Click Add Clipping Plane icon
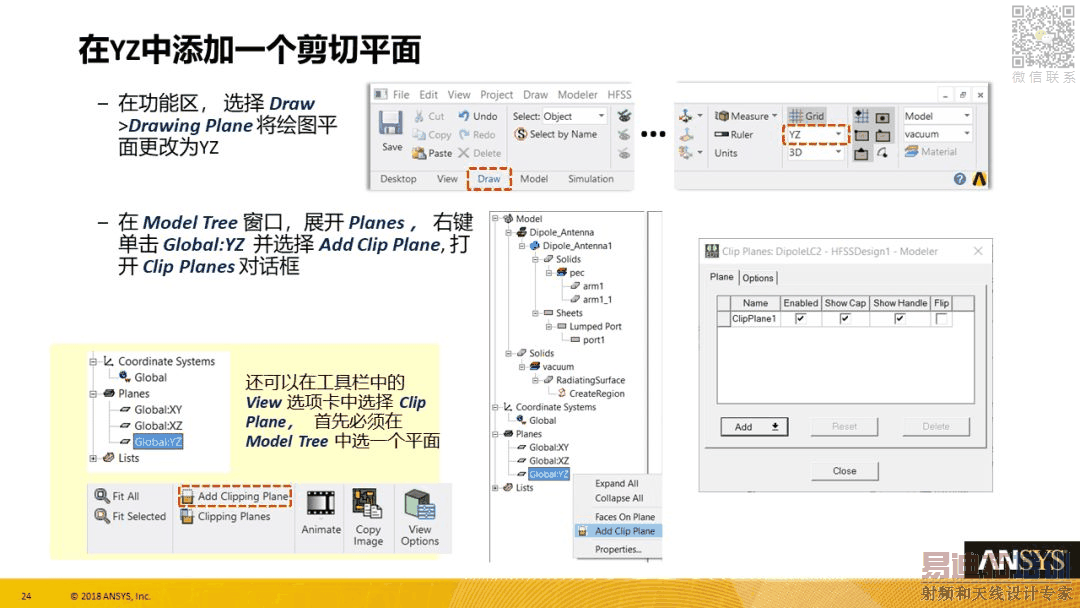The image size is (1080, 608). pos(187,496)
